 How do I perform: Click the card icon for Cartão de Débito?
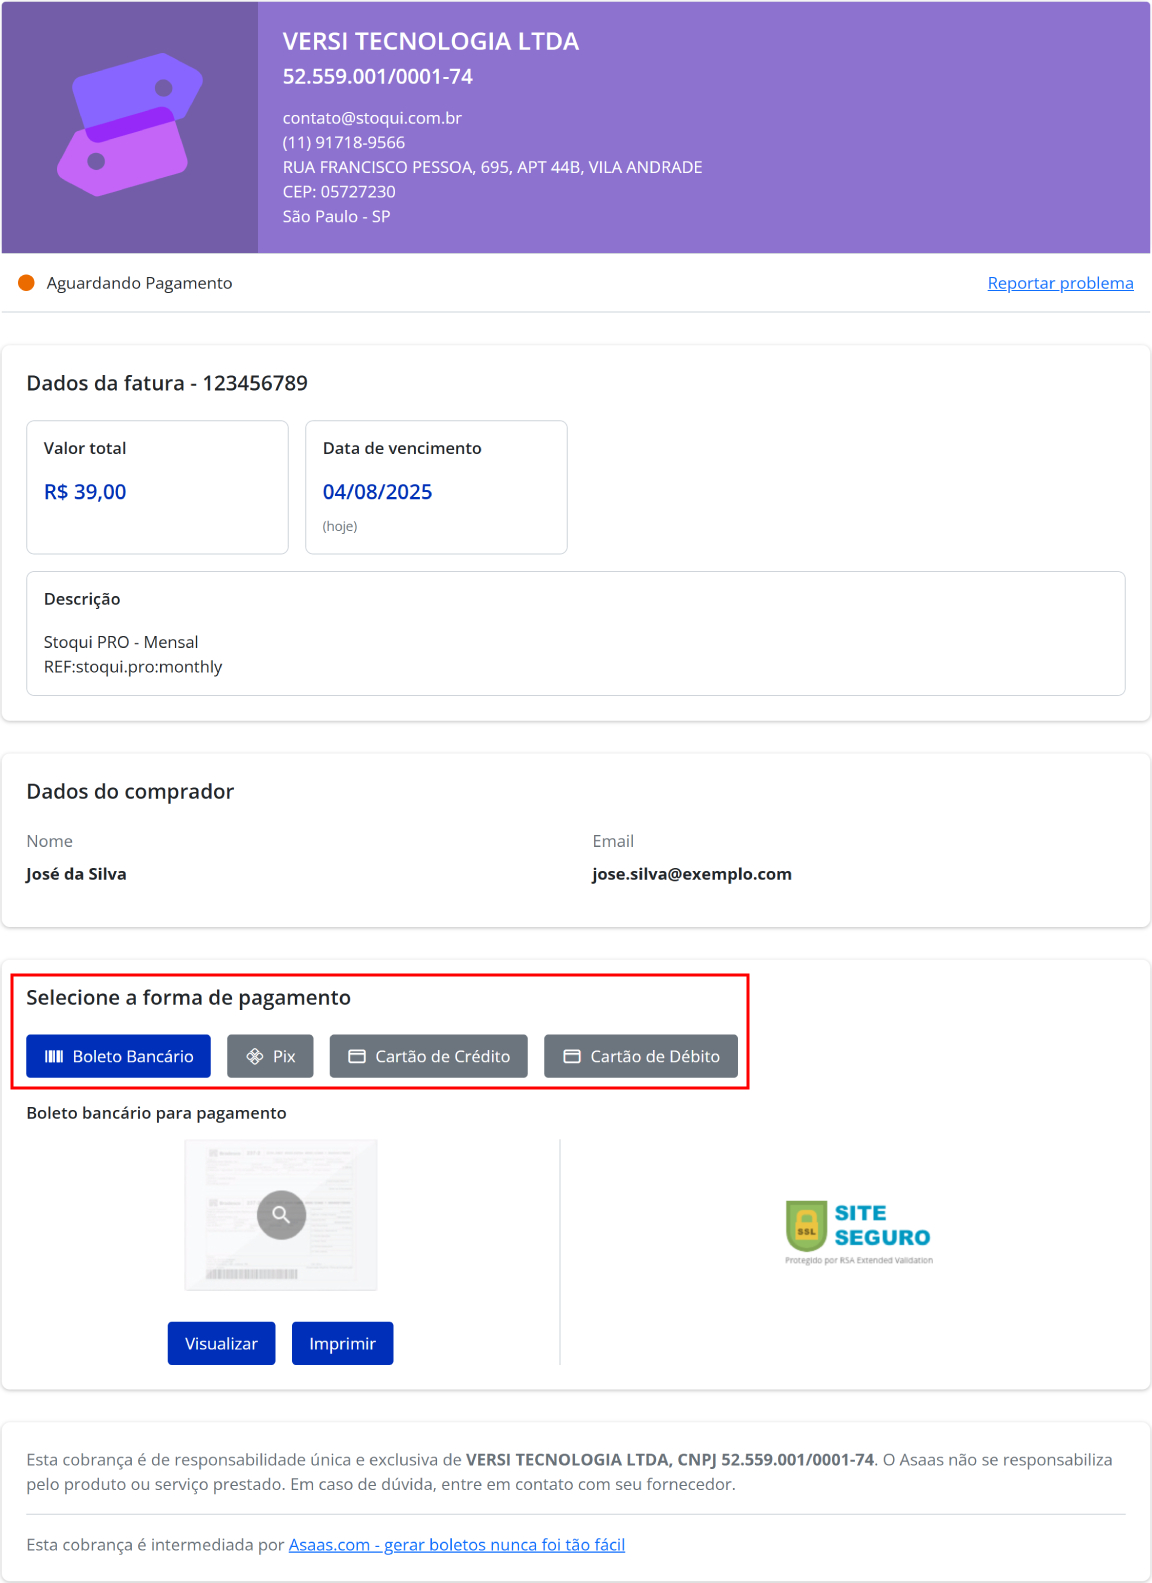click(x=572, y=1056)
